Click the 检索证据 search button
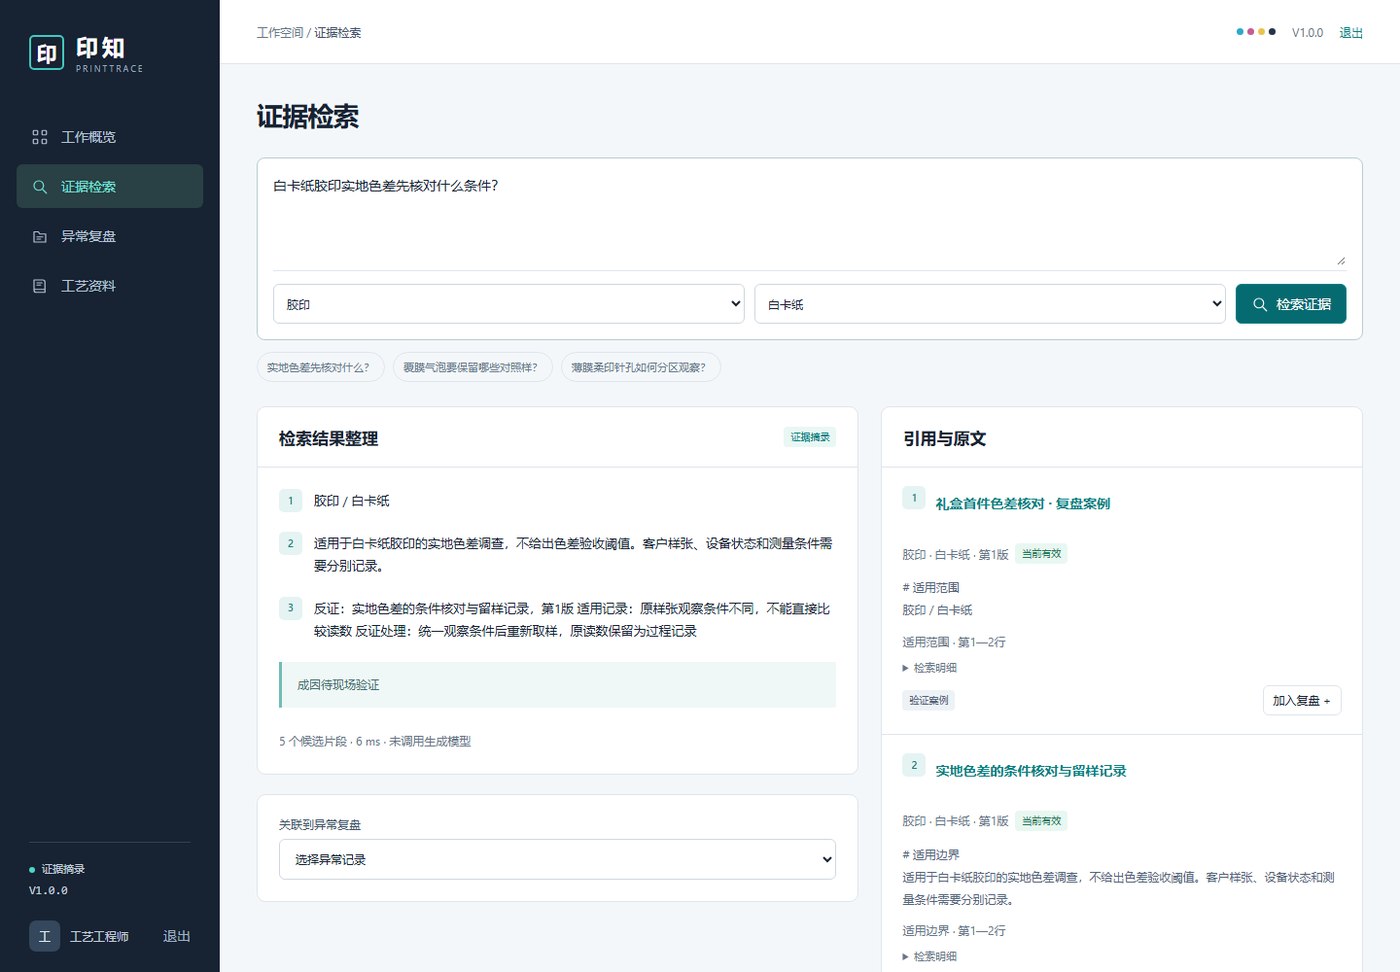The image size is (1400, 972). click(x=1291, y=304)
